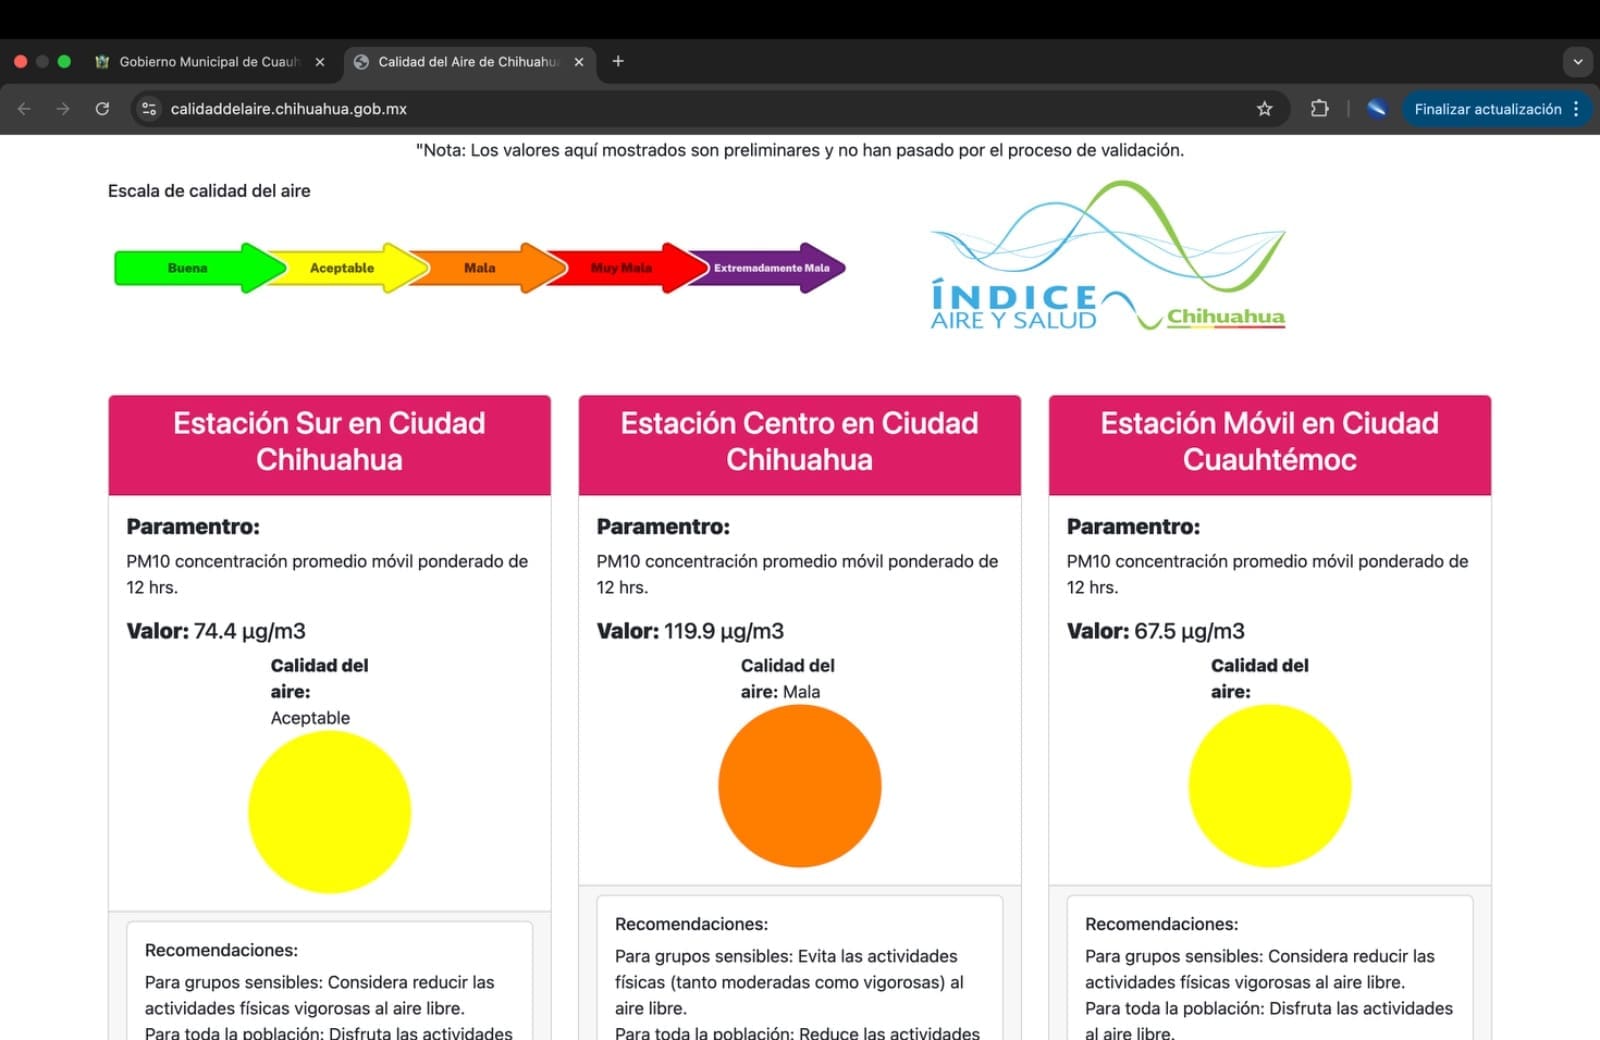Close the Calidad del Aire de Chihuahua tab
1600x1040 pixels.
click(579, 62)
